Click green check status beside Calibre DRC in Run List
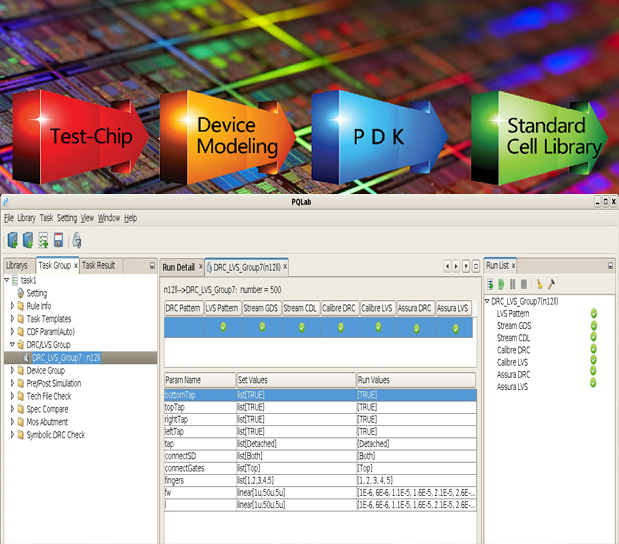The height and width of the screenshot is (544, 619). [593, 350]
